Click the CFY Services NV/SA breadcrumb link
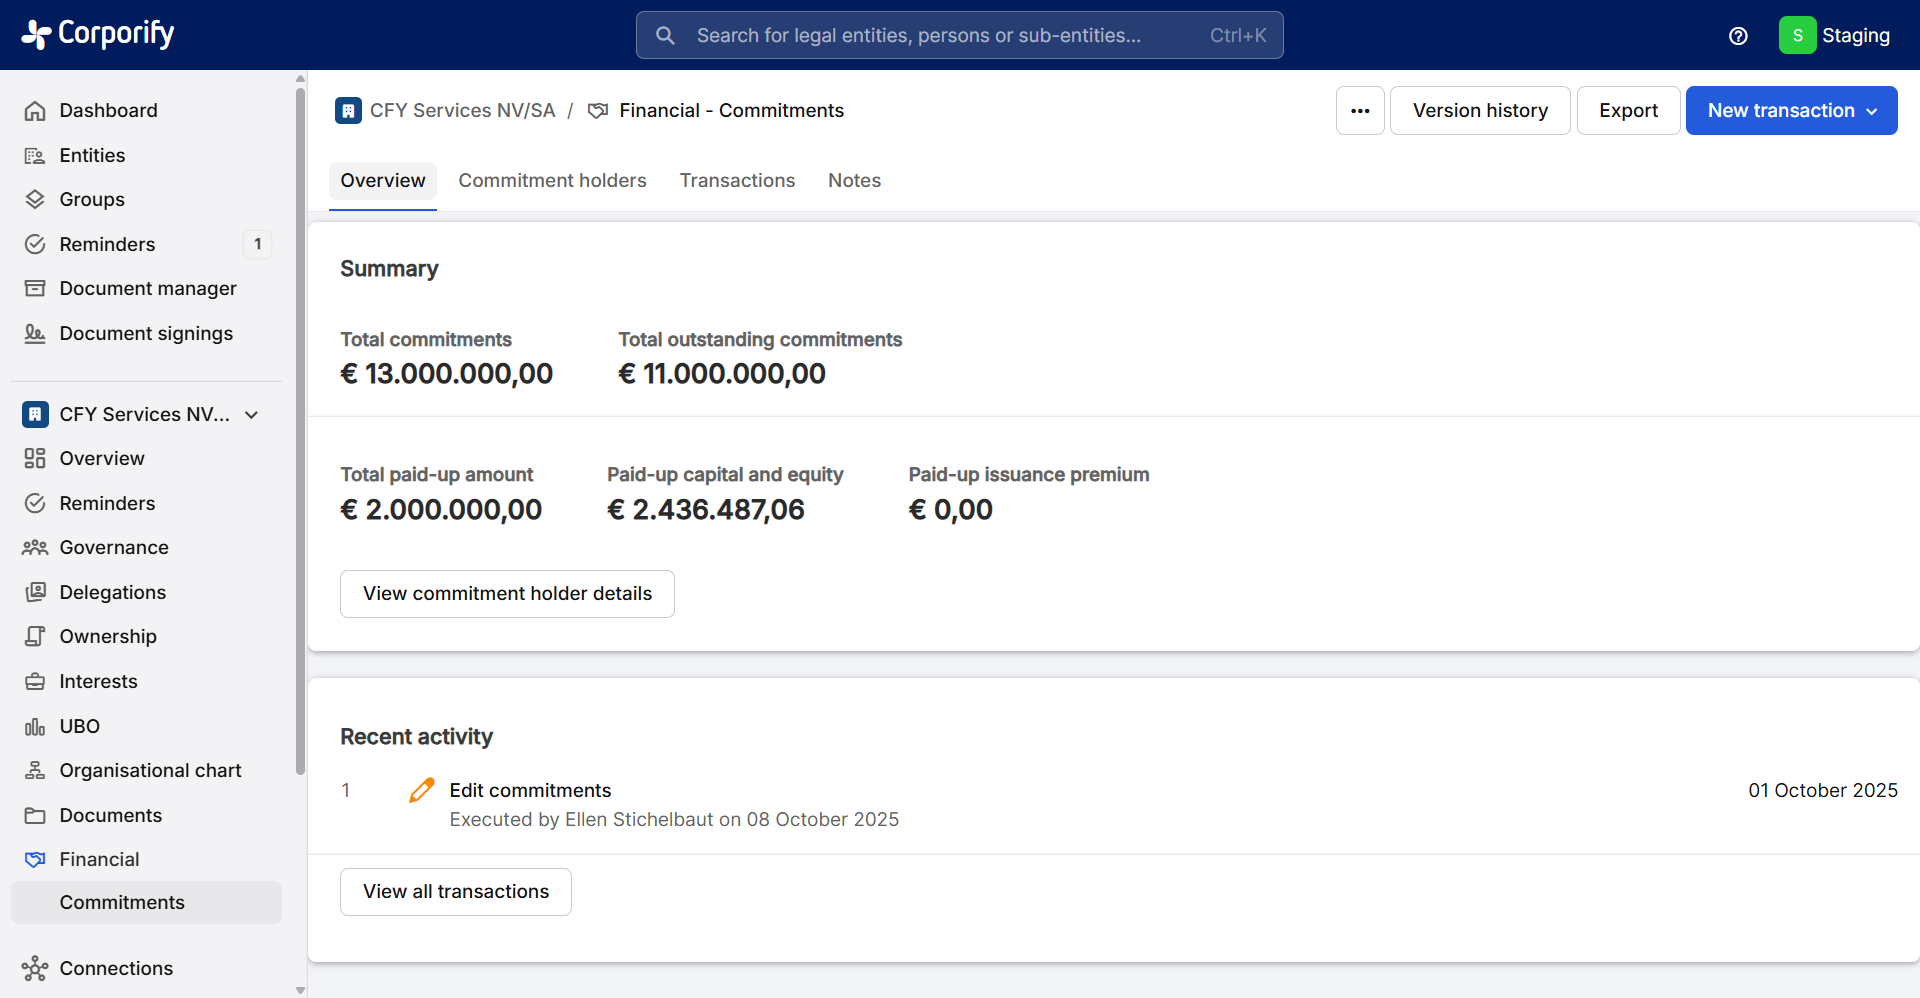 coord(462,111)
